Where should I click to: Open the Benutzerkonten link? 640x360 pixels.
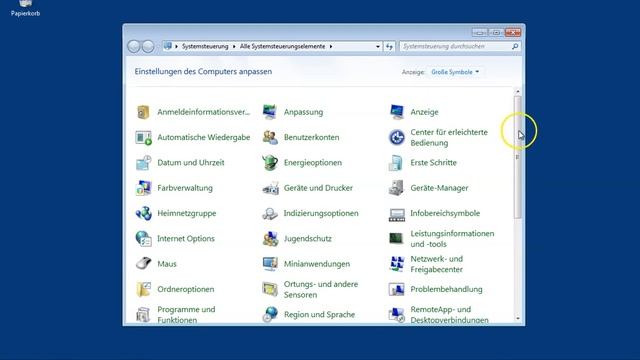coord(311,137)
